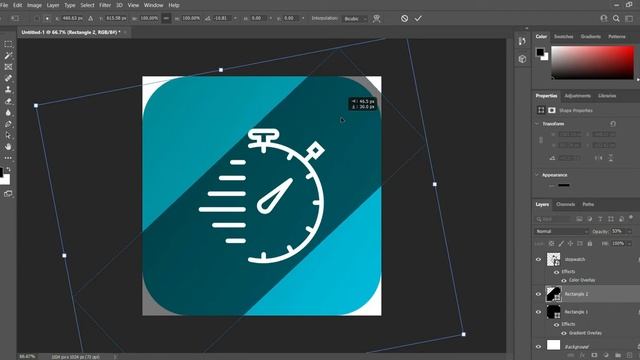Switch to the Channels tab

(565, 204)
